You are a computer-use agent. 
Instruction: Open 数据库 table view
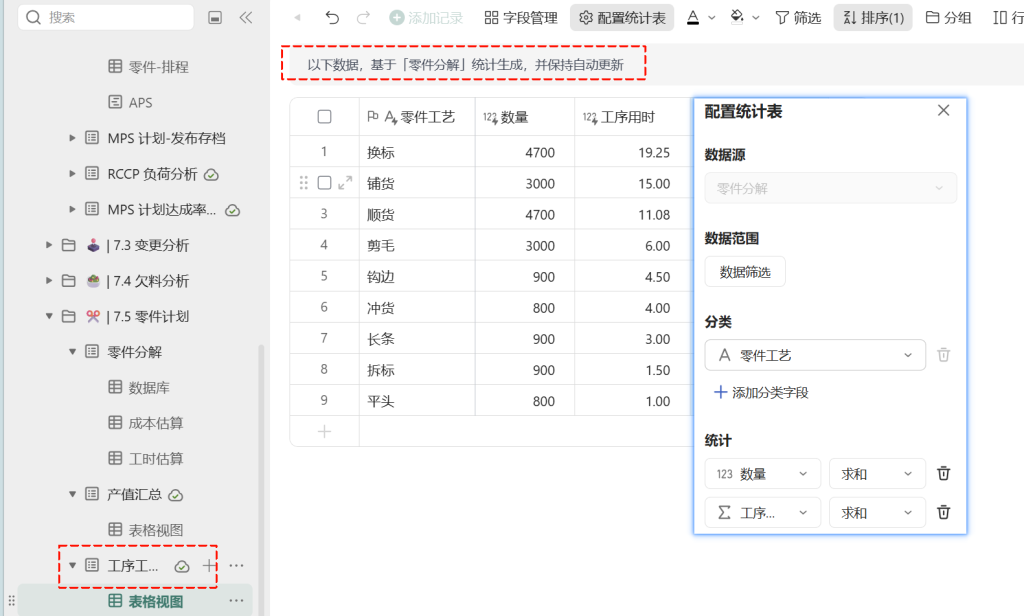[138, 387]
